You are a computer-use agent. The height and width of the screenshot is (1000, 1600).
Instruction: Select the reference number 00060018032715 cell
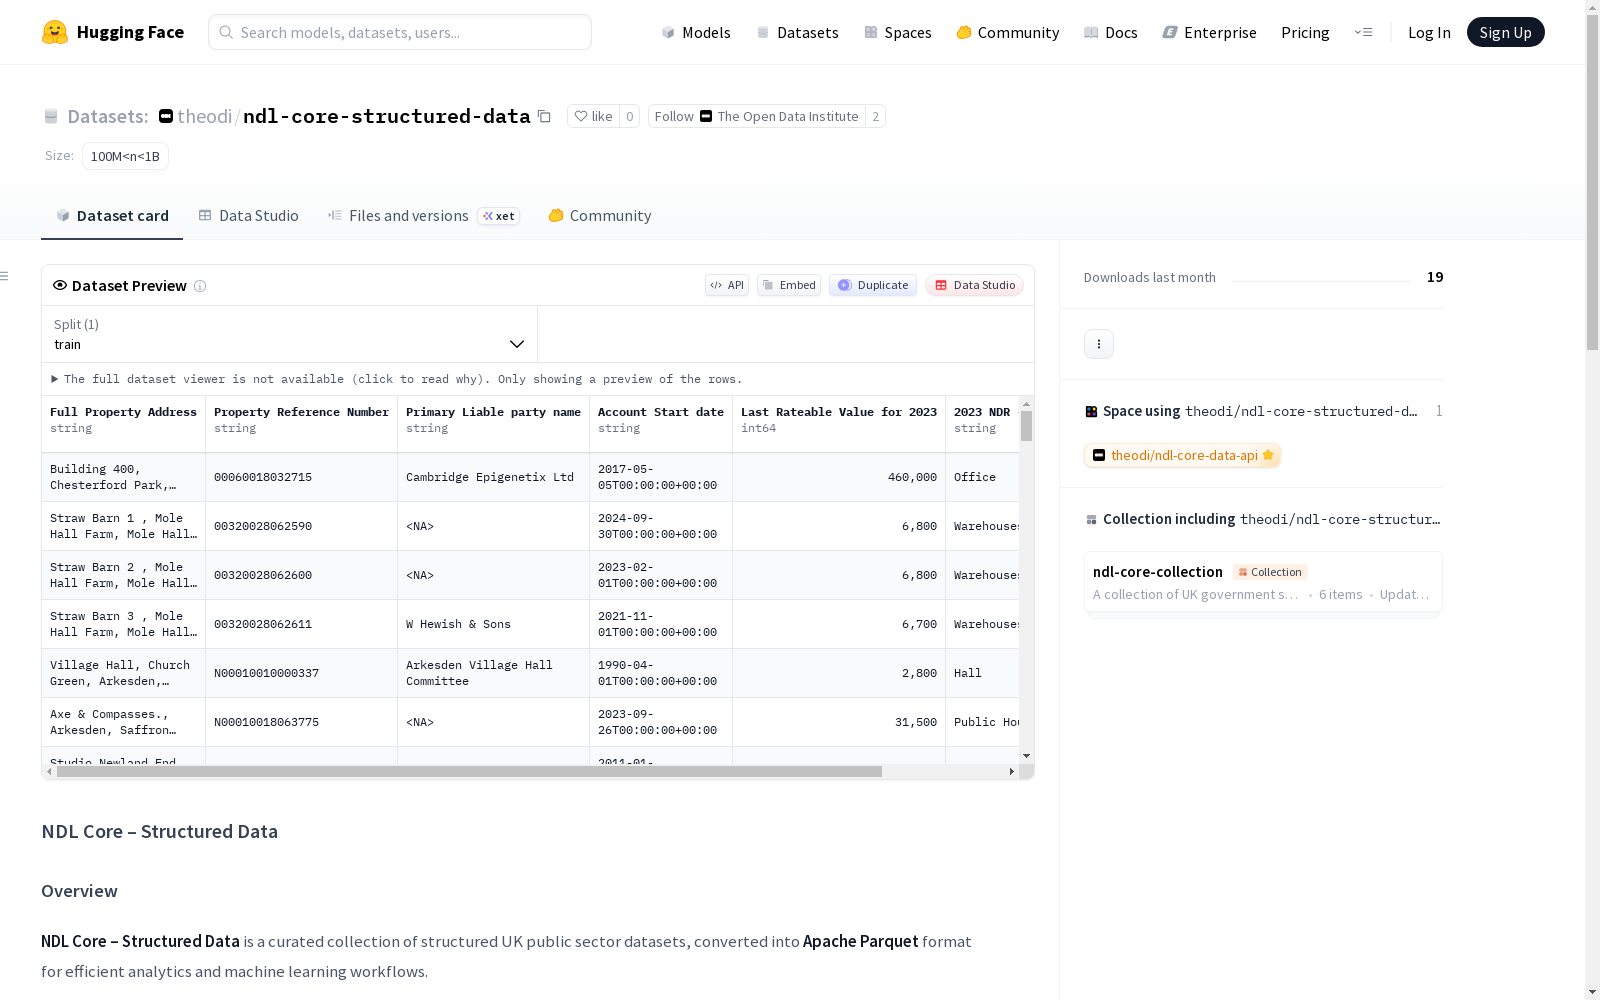302,477
